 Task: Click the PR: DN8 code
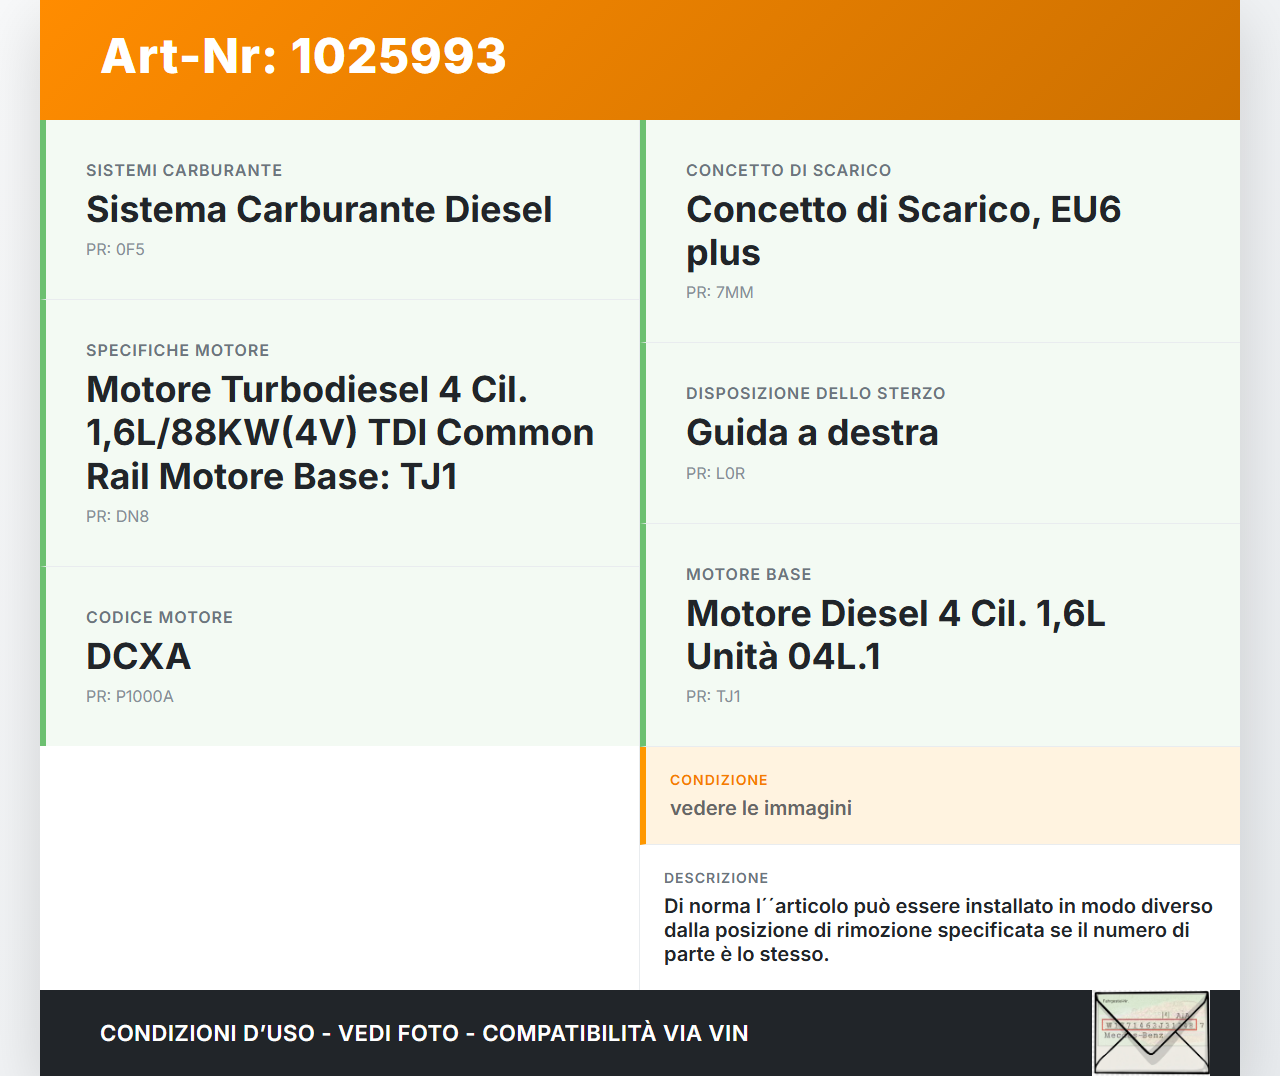coord(117,517)
